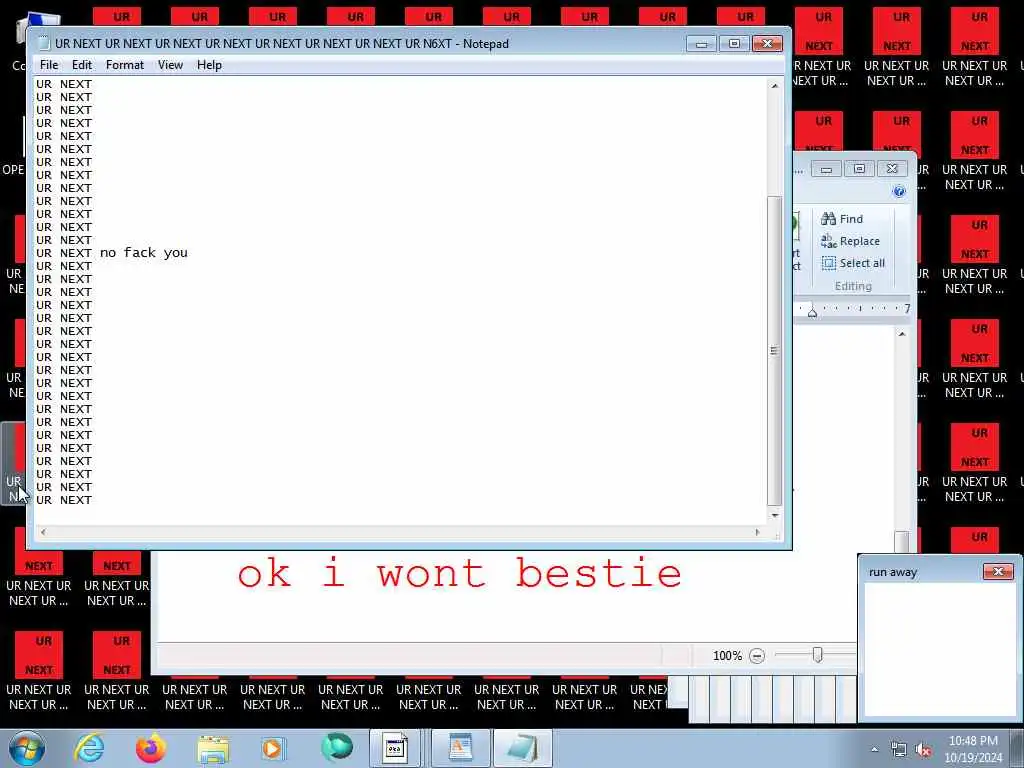Open Windows Explorer from the taskbar
The image size is (1024, 768).
coord(213,748)
